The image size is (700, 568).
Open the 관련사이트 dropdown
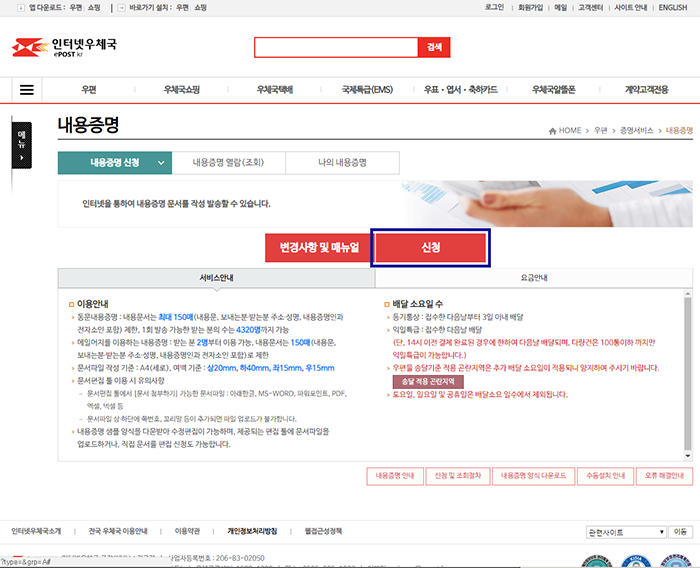click(x=626, y=532)
